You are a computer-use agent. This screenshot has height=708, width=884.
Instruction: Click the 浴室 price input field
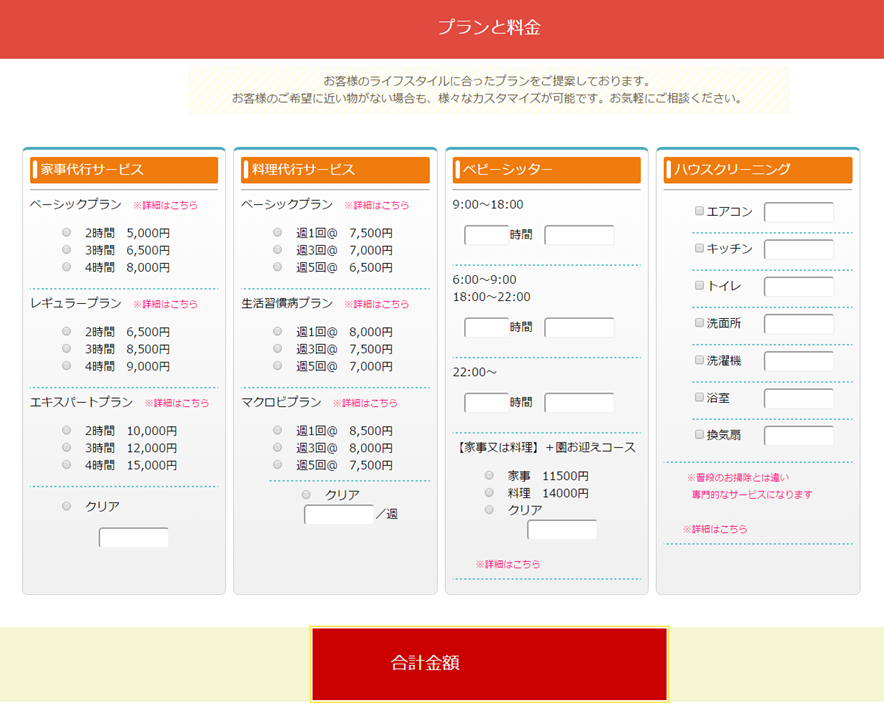pyautogui.click(x=799, y=399)
